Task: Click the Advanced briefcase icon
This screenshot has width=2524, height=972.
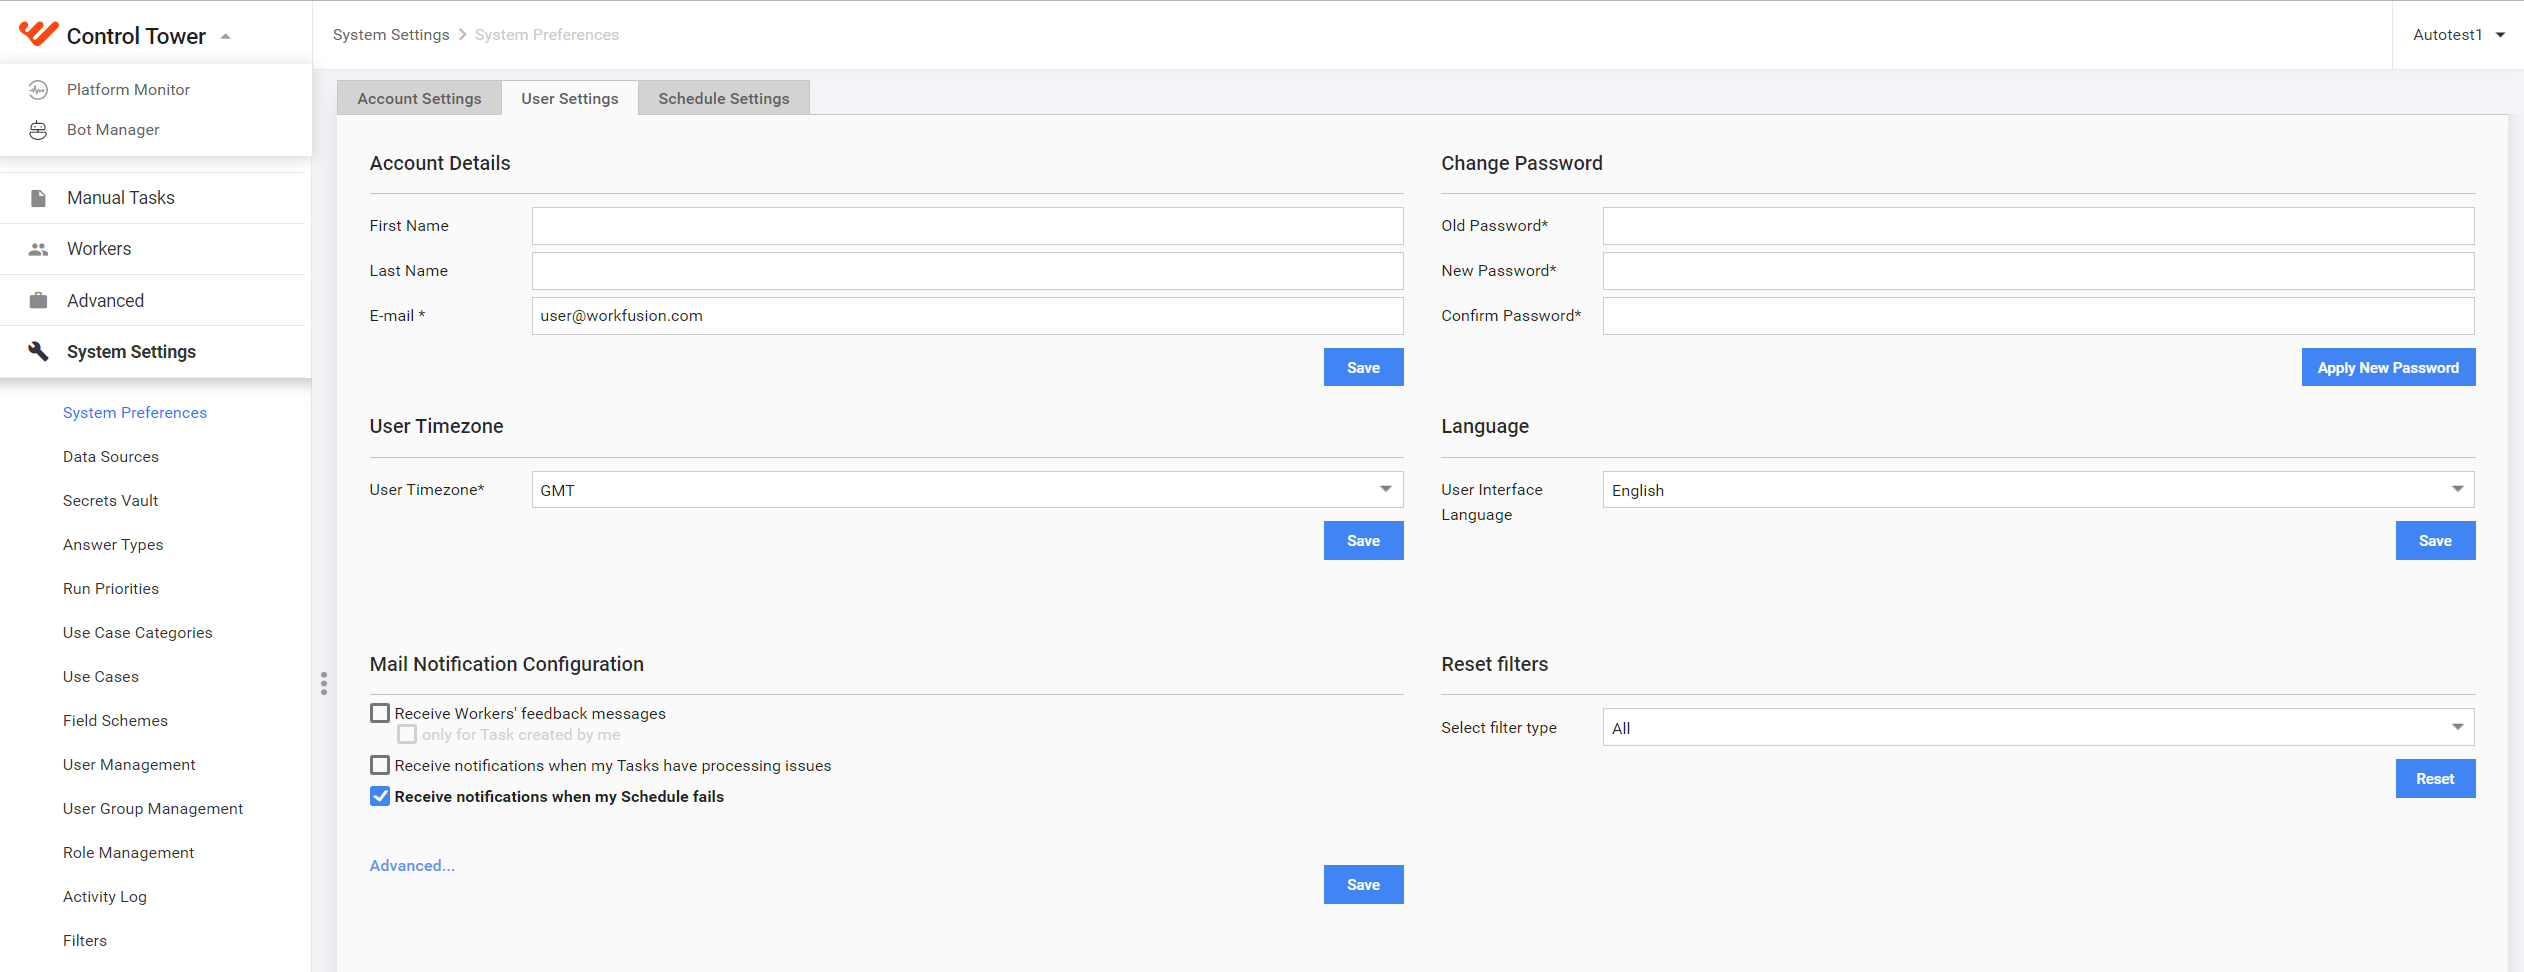Action: [38, 301]
